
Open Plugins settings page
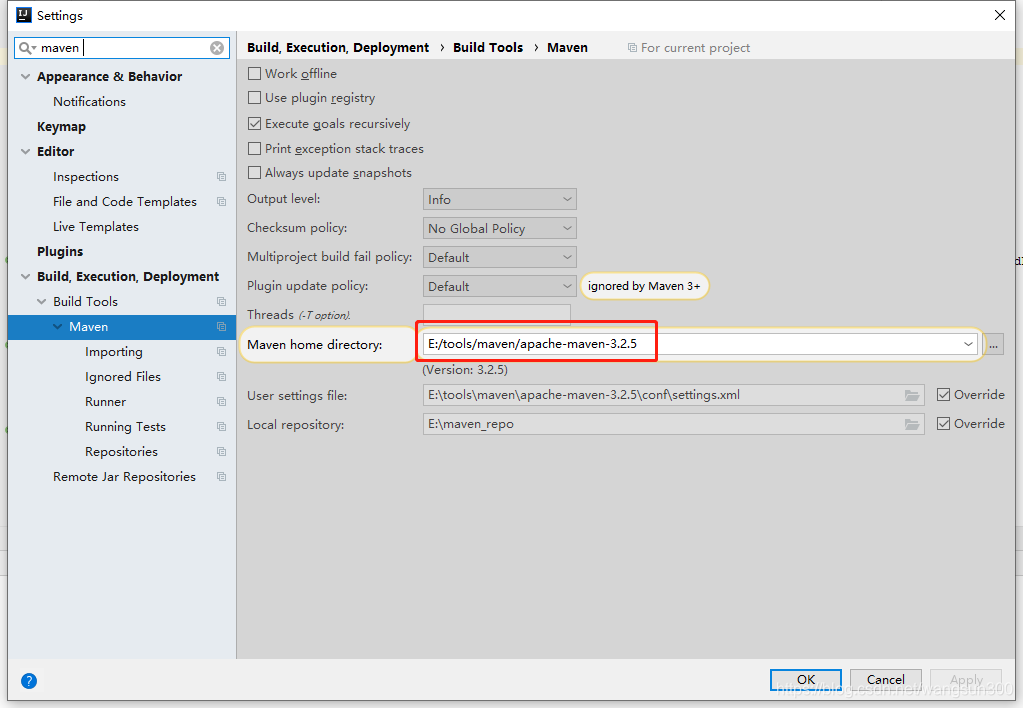coord(60,252)
